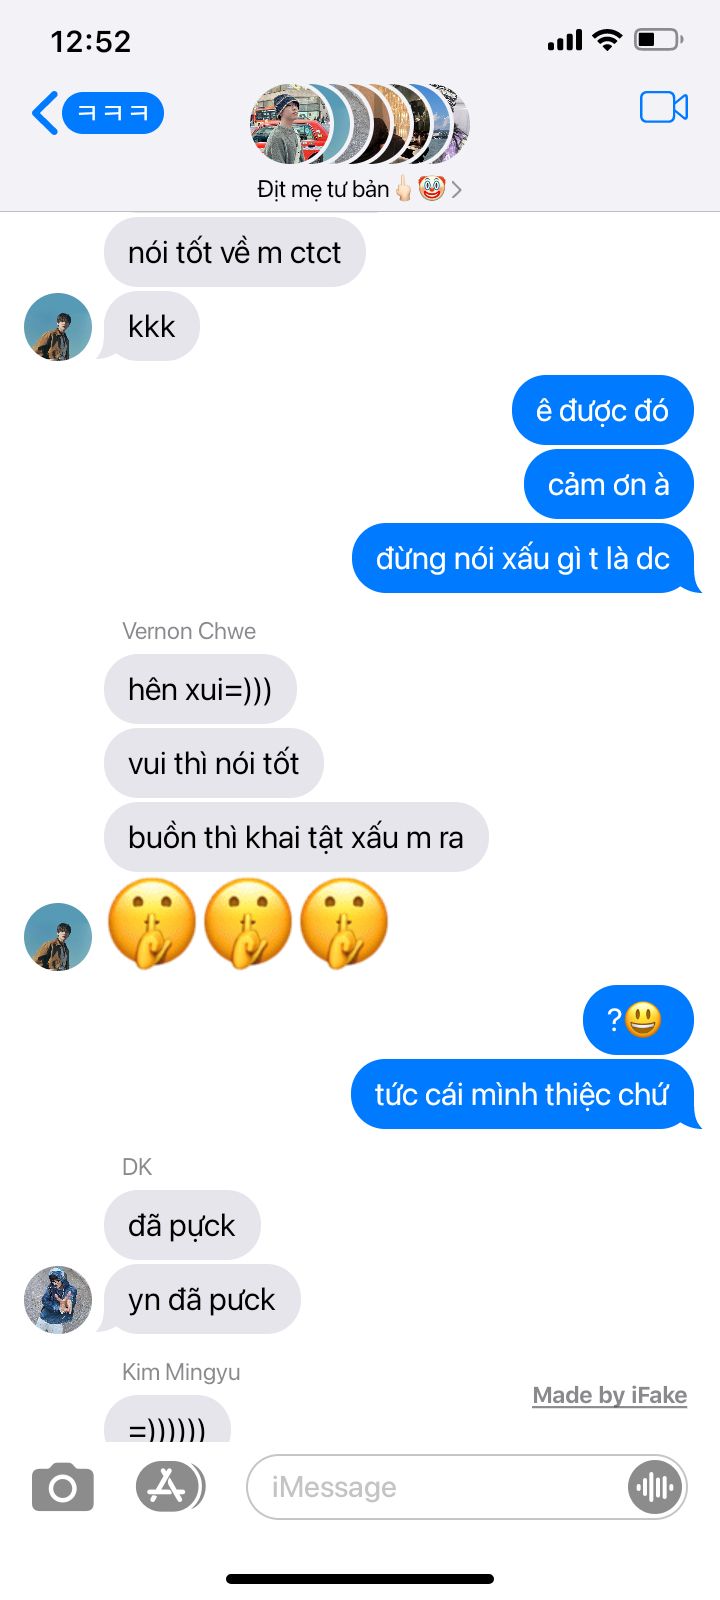Expand group details chevron beside name
This screenshot has height=1600, width=720.
coord(457,189)
